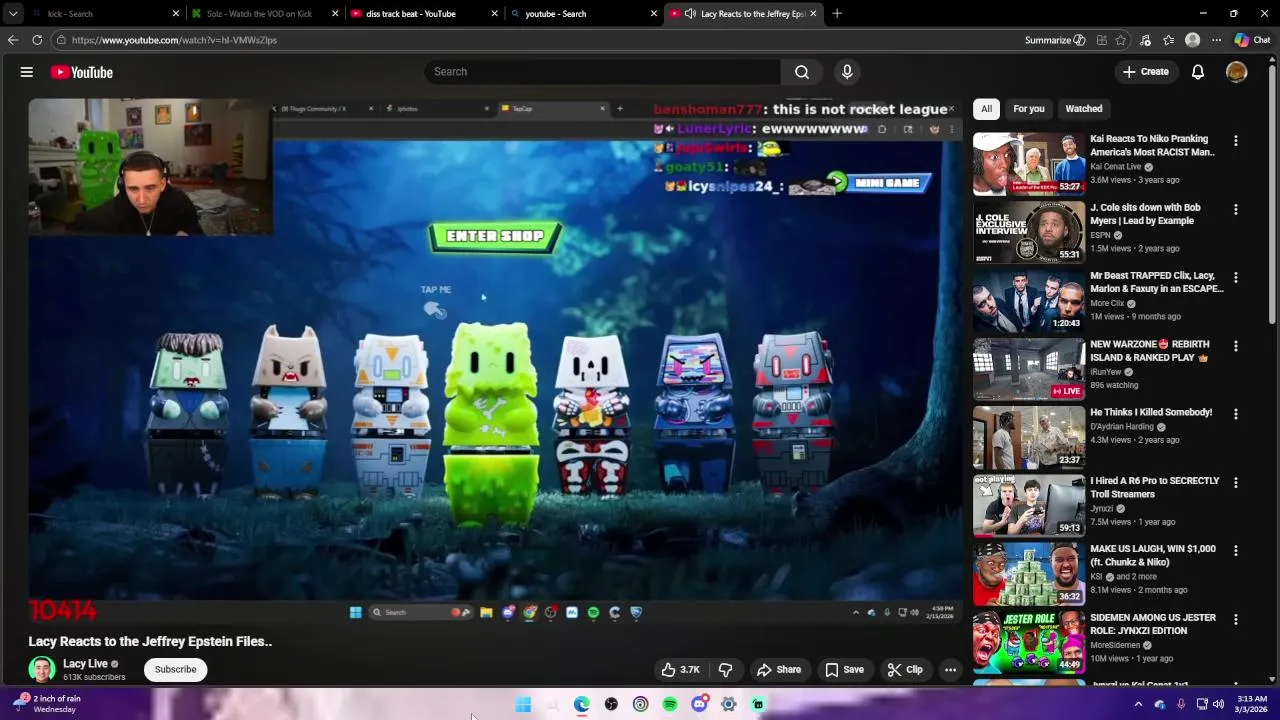The height and width of the screenshot is (720, 1280).
Task: Open a new browser tab
Action: 837,14
